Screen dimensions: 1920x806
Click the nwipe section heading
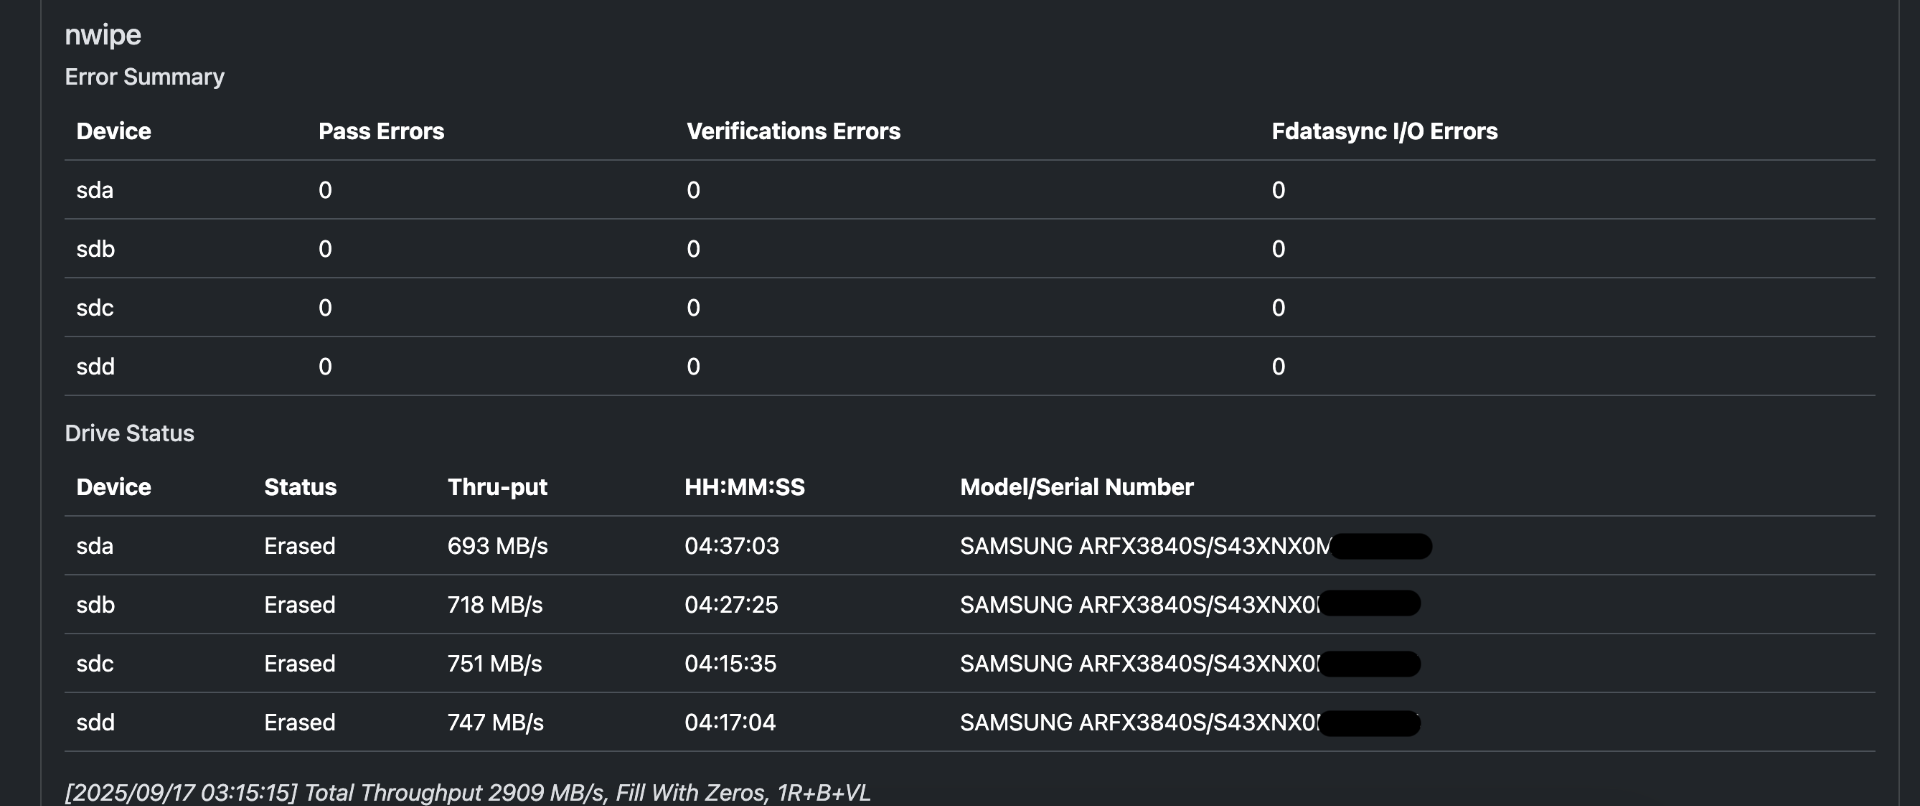[x=103, y=35]
